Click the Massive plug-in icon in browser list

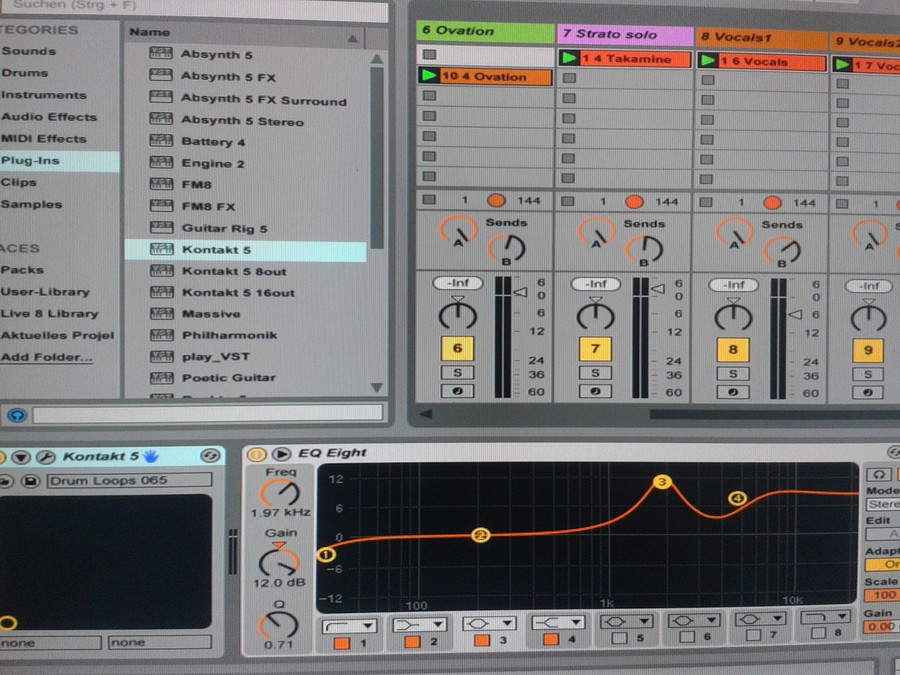(160, 314)
